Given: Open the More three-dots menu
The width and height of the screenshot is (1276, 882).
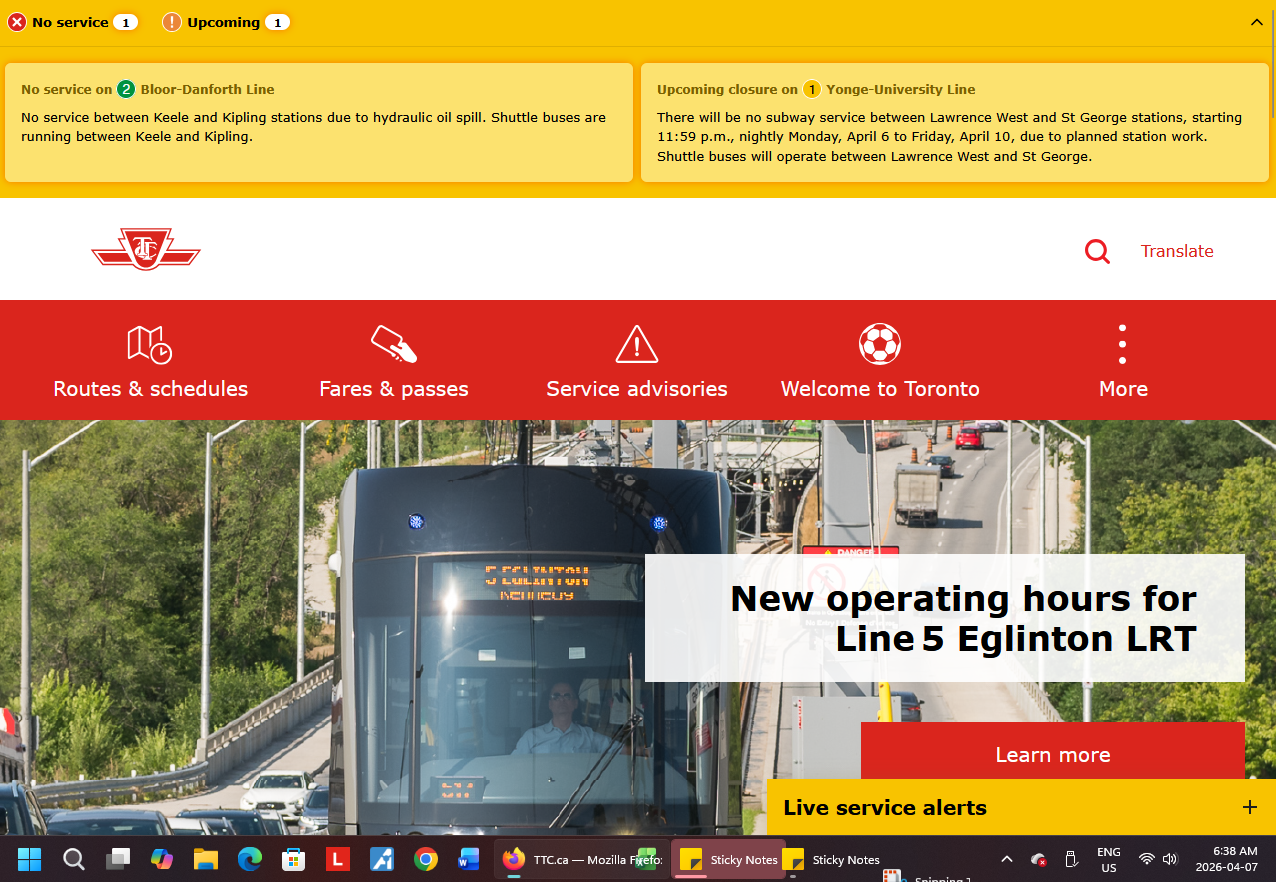Looking at the screenshot, I should [1122, 345].
